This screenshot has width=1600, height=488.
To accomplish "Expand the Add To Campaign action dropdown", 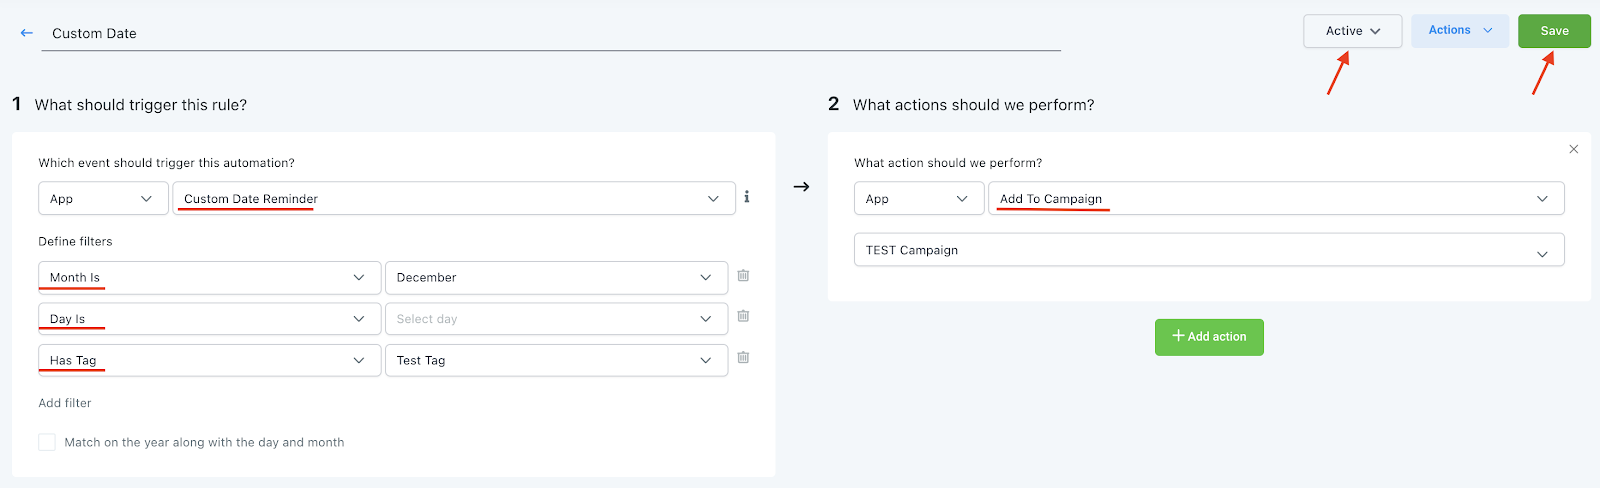I will click(x=1275, y=198).
